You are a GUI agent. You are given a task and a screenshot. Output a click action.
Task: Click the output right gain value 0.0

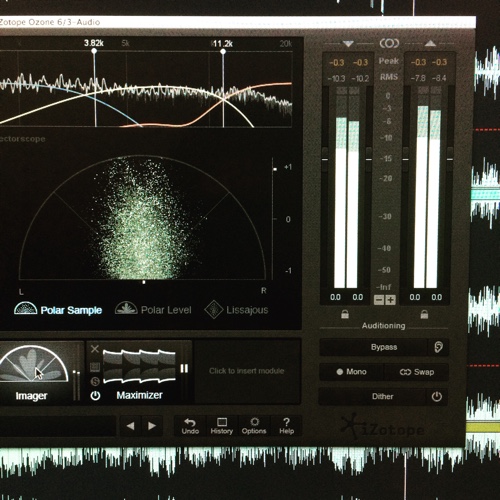coord(437,297)
